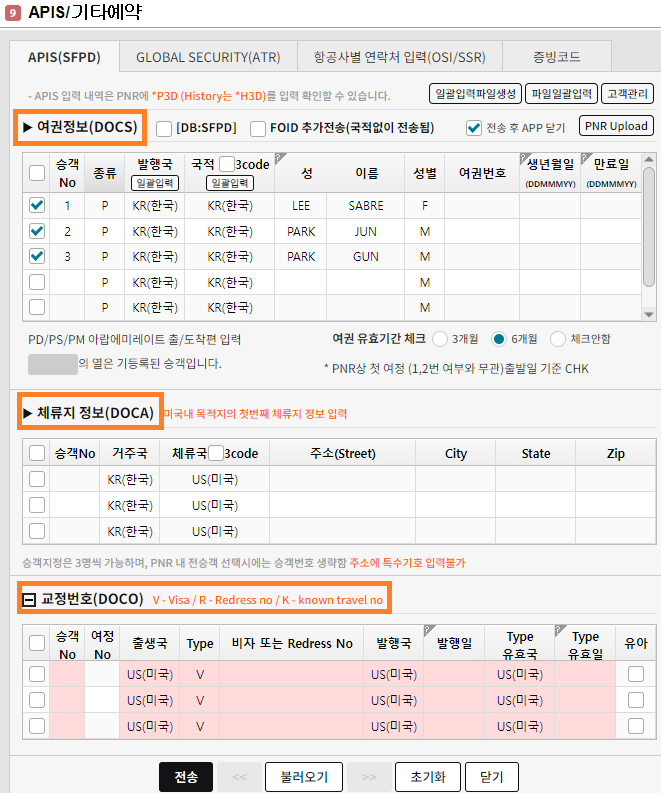The width and height of the screenshot is (661, 793).
Task: Uncheck passenger 1 LEE SABRE row checkbox
Action: click(x=37, y=205)
